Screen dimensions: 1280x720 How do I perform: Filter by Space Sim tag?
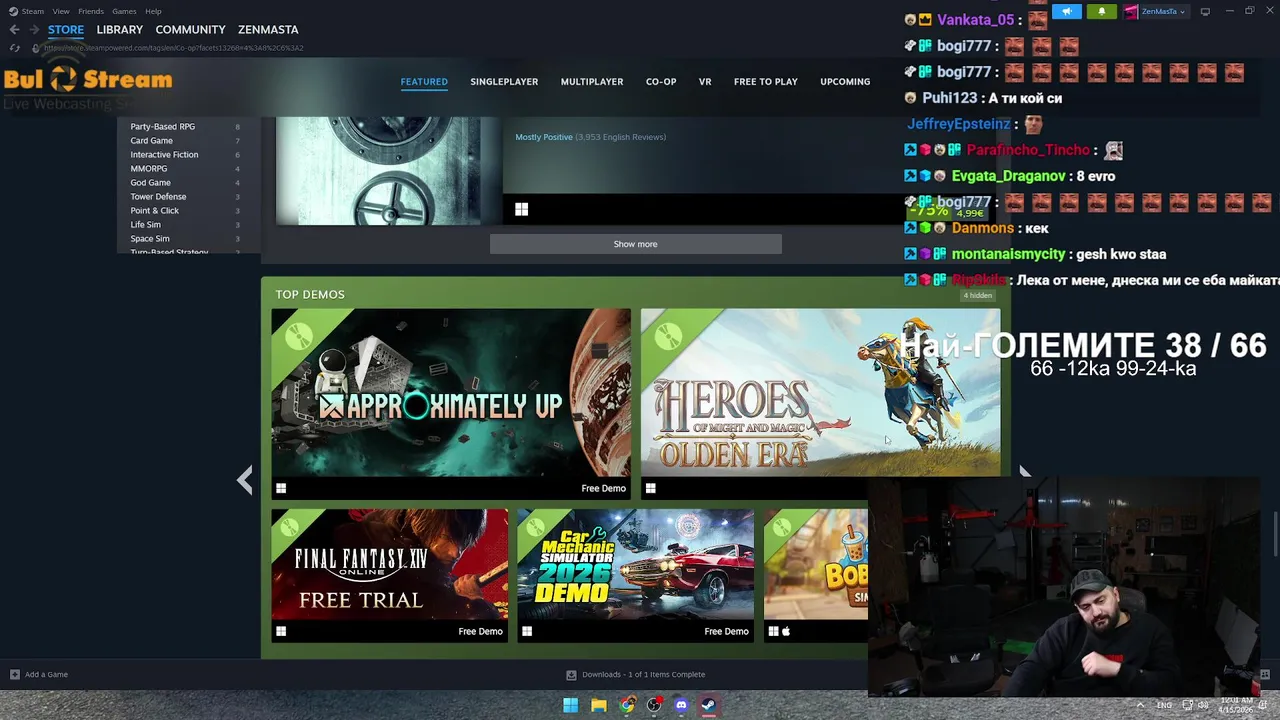click(150, 239)
